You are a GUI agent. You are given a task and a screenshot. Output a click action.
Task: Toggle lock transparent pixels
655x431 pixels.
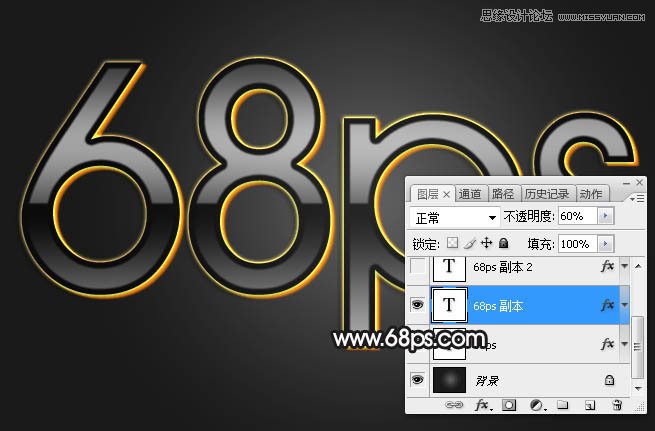coord(452,243)
